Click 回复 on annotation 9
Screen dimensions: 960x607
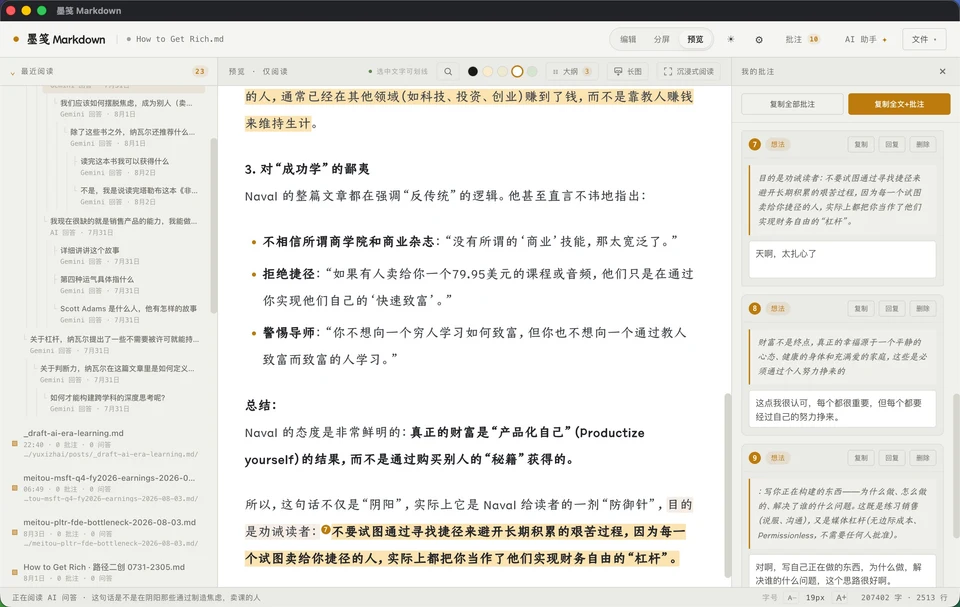pos(891,458)
